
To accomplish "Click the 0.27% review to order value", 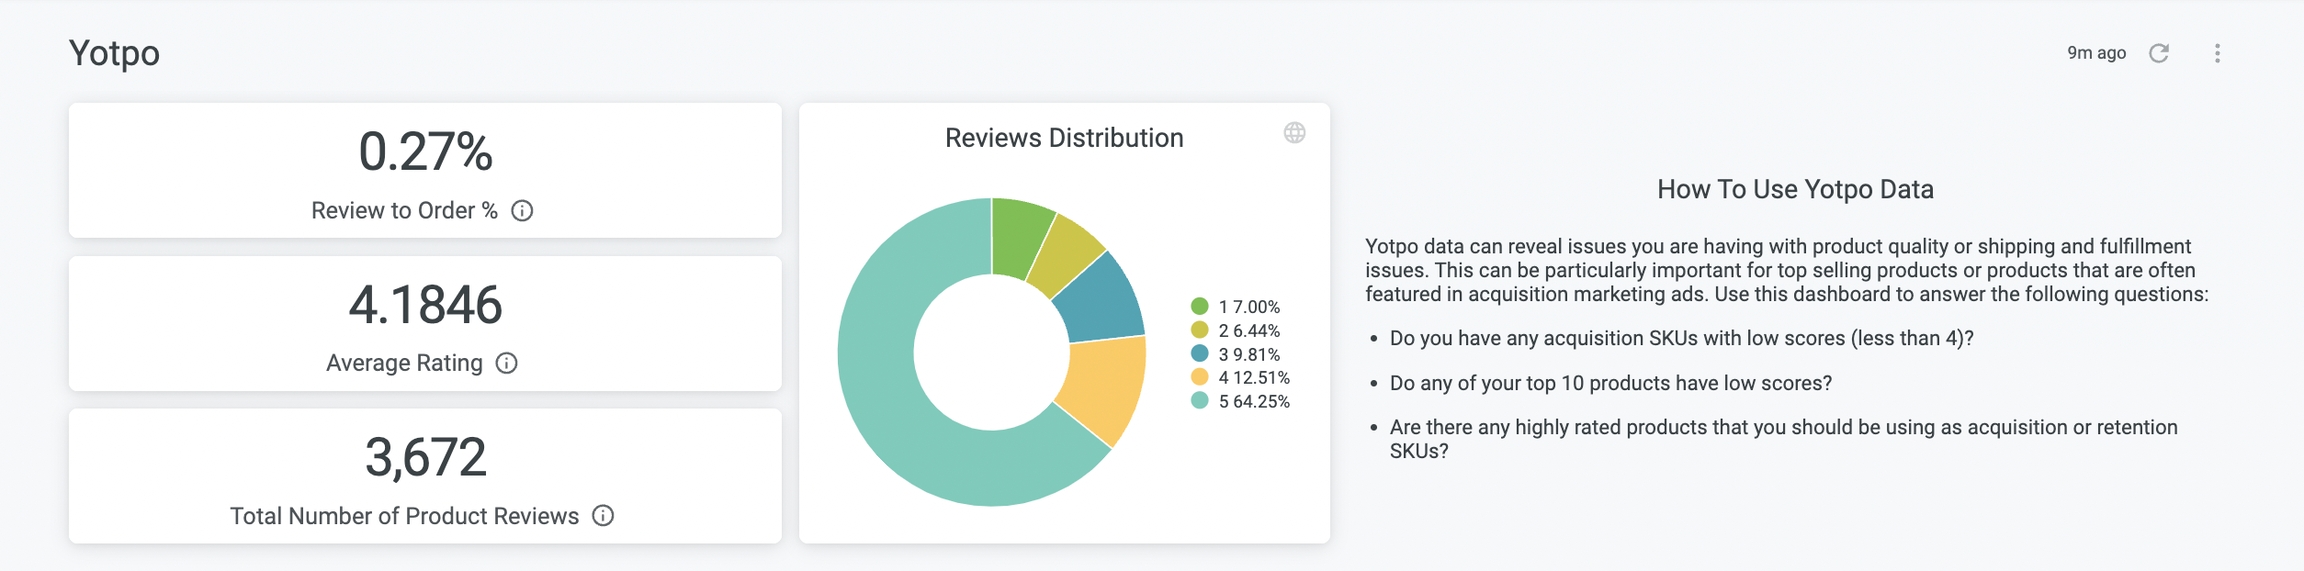I will (x=425, y=152).
